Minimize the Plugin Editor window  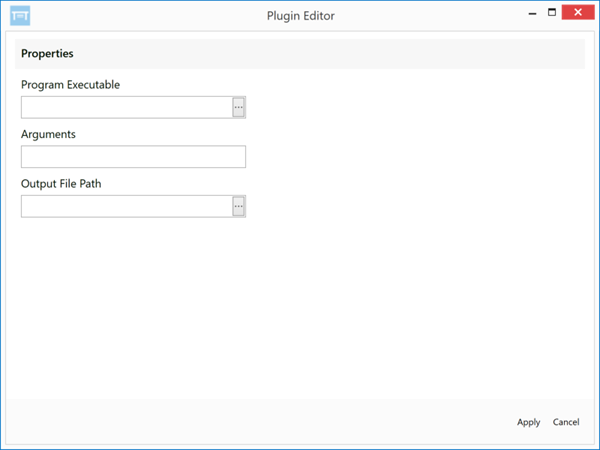(x=532, y=13)
